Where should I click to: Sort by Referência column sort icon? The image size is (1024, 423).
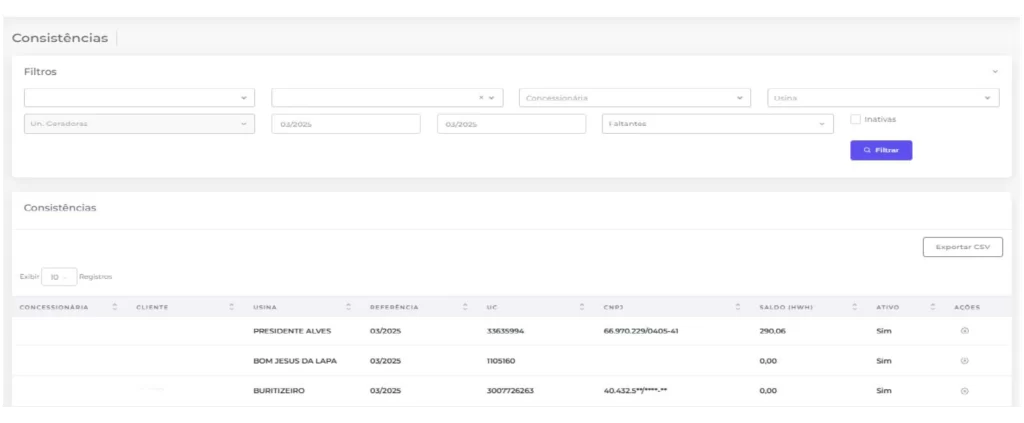pos(465,307)
